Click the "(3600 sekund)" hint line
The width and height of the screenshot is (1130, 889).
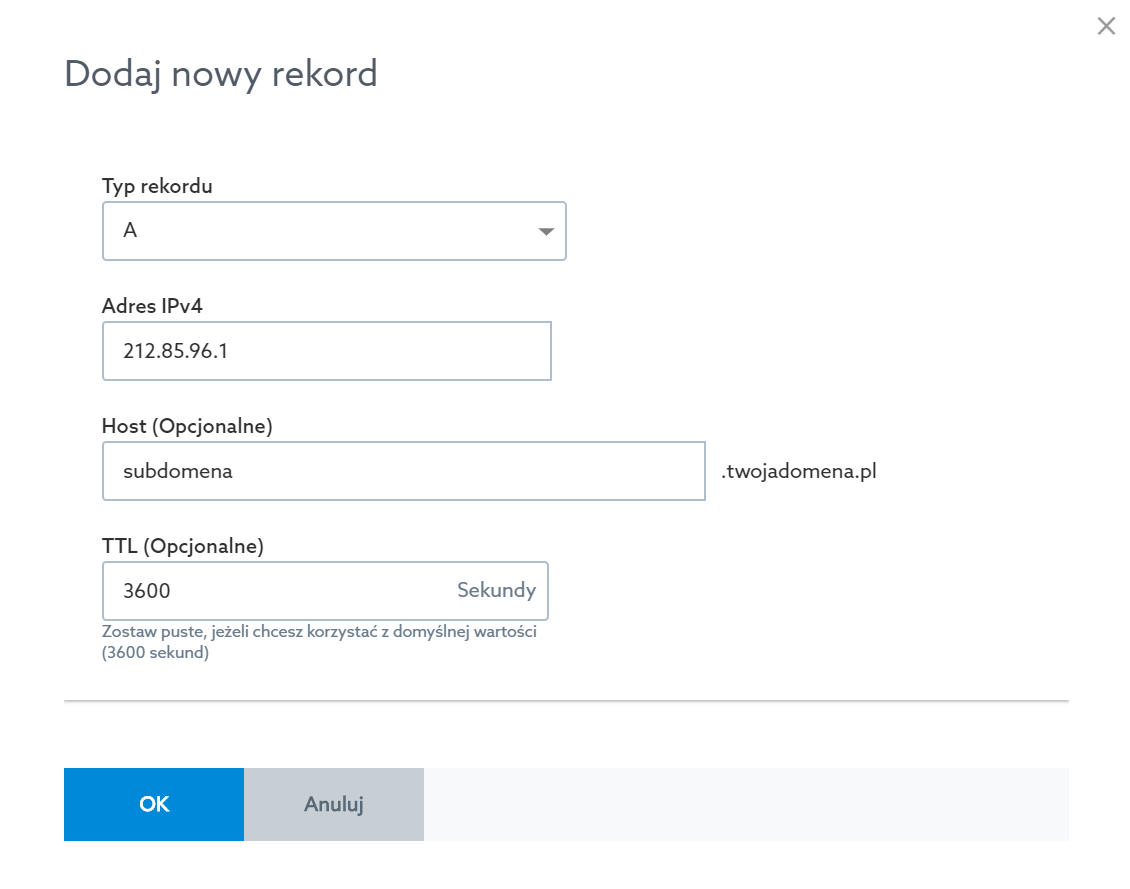[155, 654]
